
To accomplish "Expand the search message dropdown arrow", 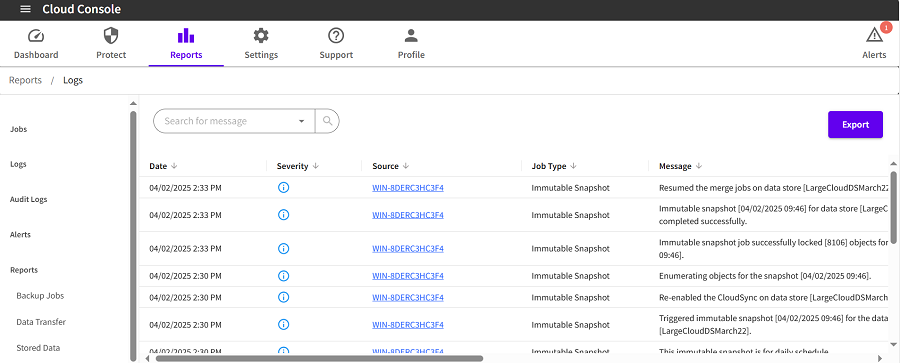I will pyautogui.click(x=302, y=121).
